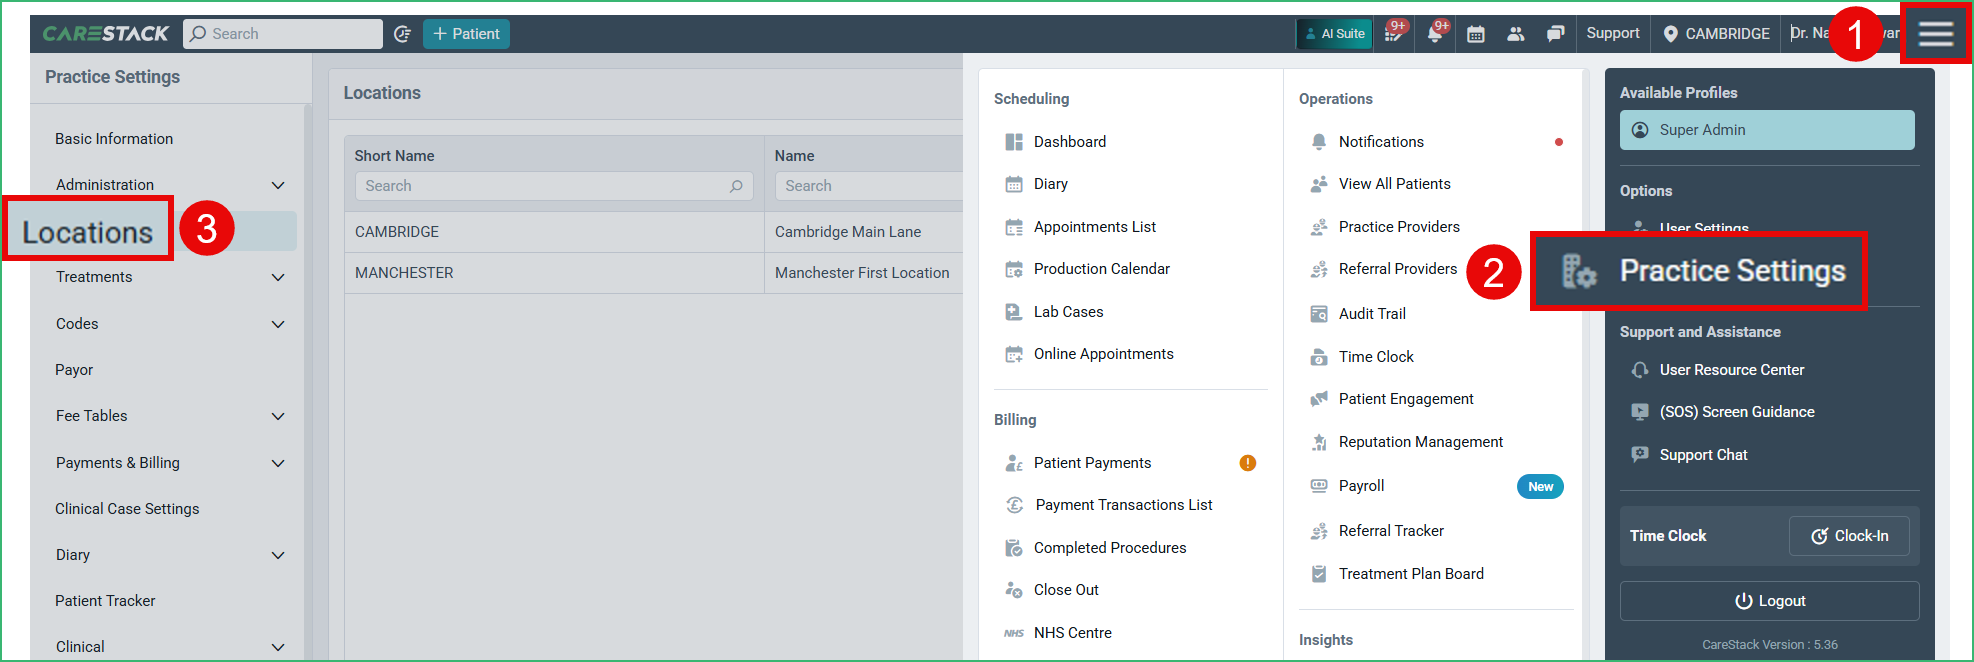Click the recent history clock icon
This screenshot has height=662, width=1974.
tap(403, 34)
